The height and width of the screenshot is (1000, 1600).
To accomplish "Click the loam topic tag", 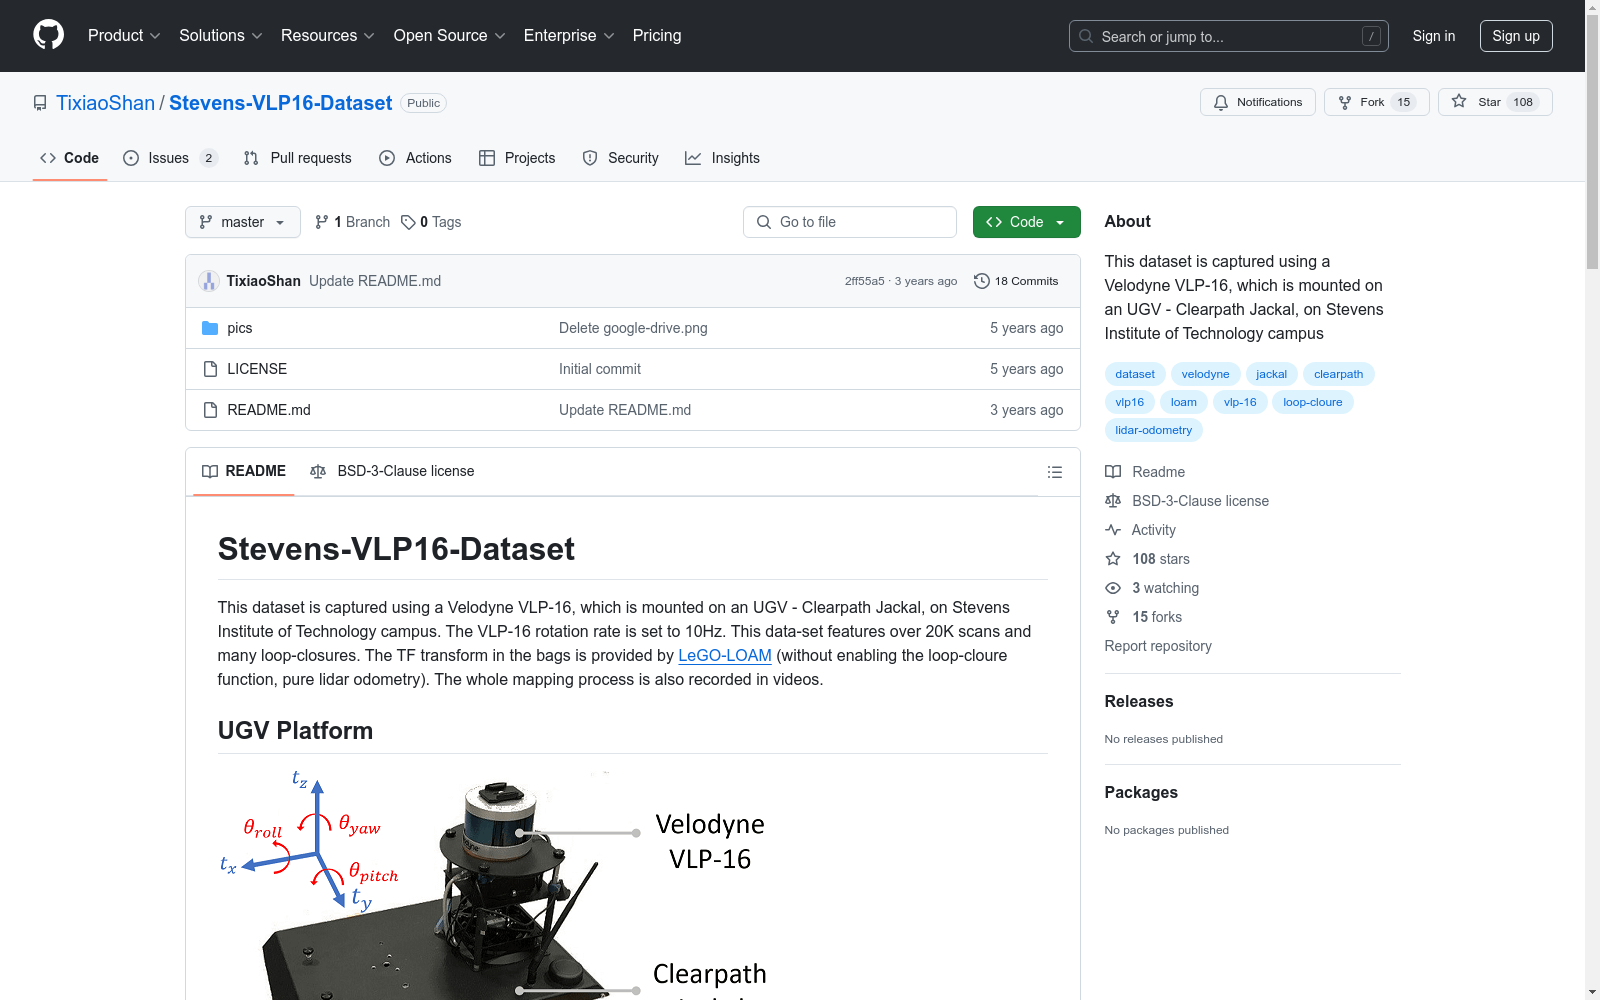I will [x=1183, y=402].
